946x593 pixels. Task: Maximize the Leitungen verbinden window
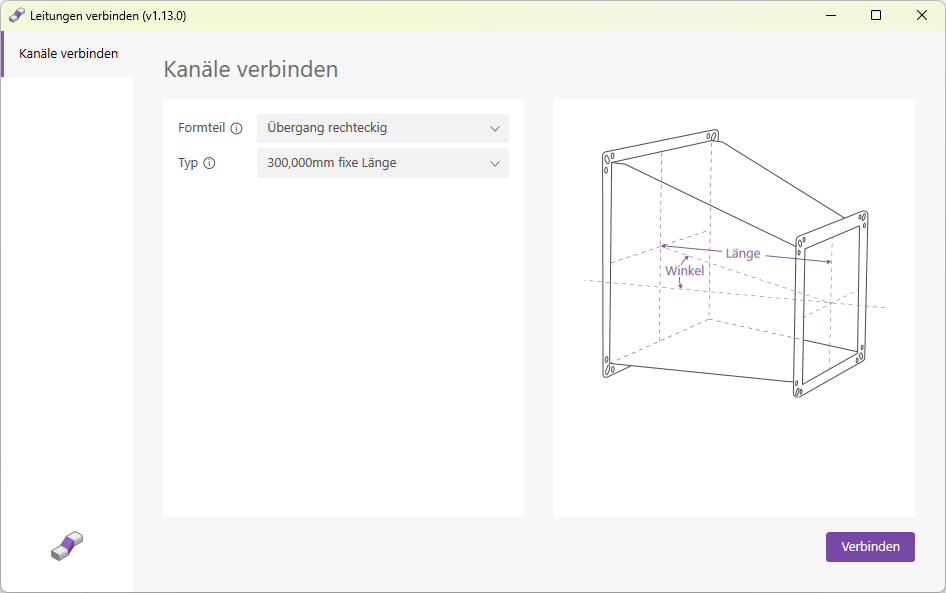click(876, 16)
